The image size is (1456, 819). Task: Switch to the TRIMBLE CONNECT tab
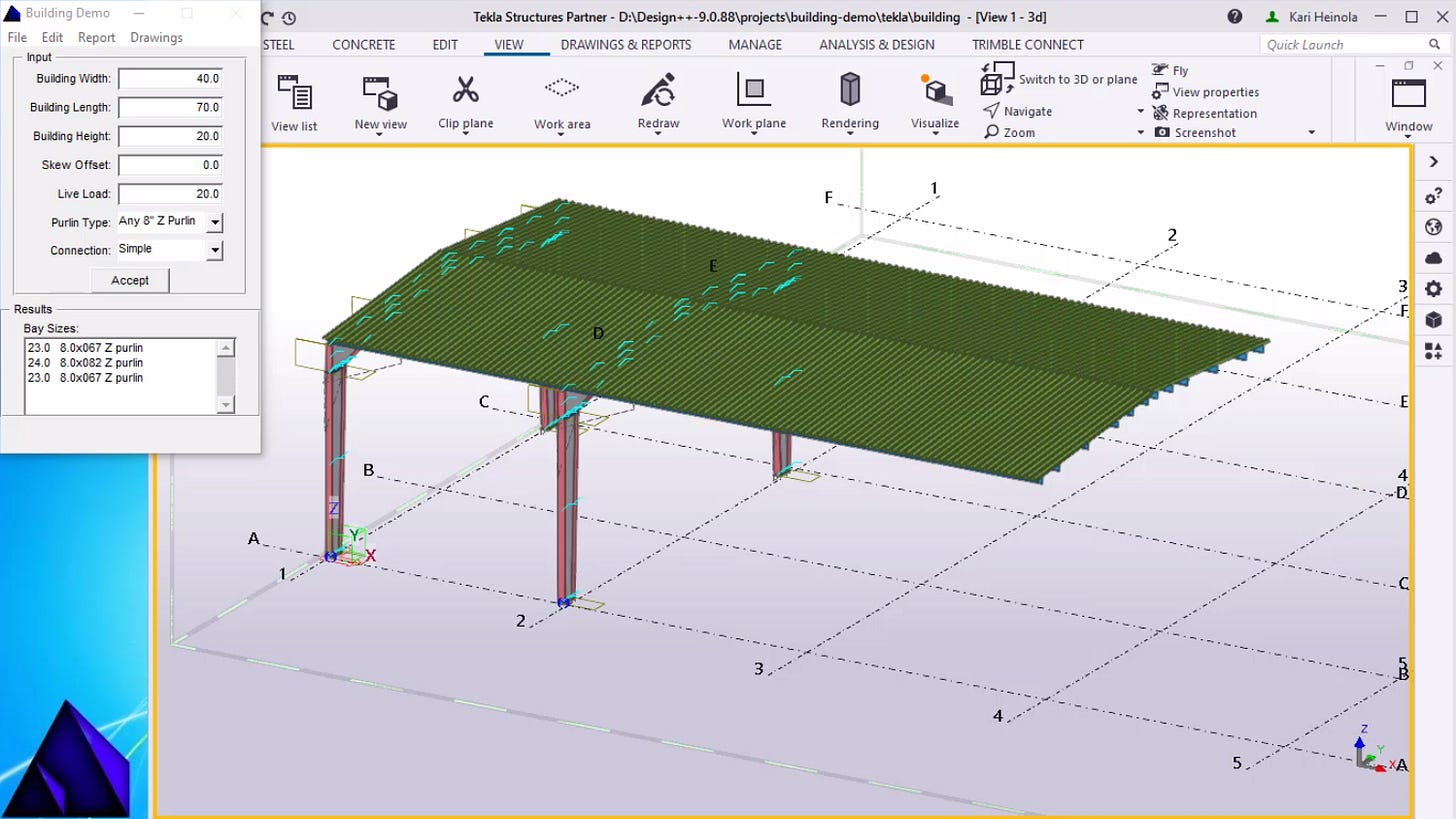click(1028, 44)
